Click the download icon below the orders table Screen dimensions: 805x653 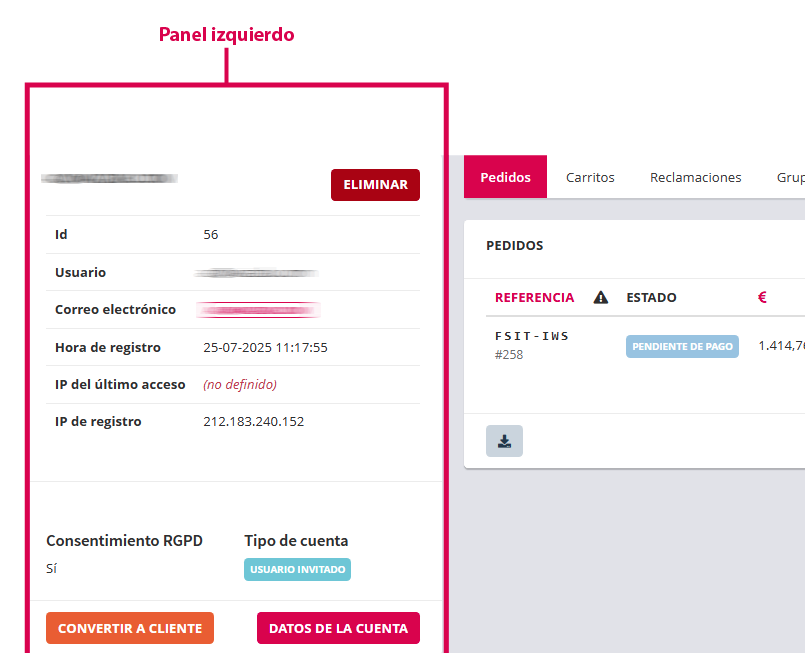coord(504,441)
